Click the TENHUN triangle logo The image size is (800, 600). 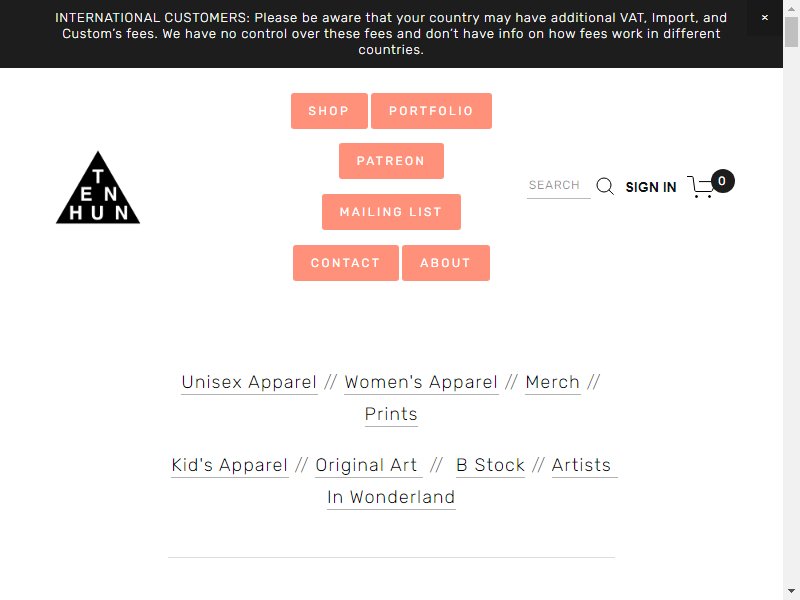[x=97, y=187]
